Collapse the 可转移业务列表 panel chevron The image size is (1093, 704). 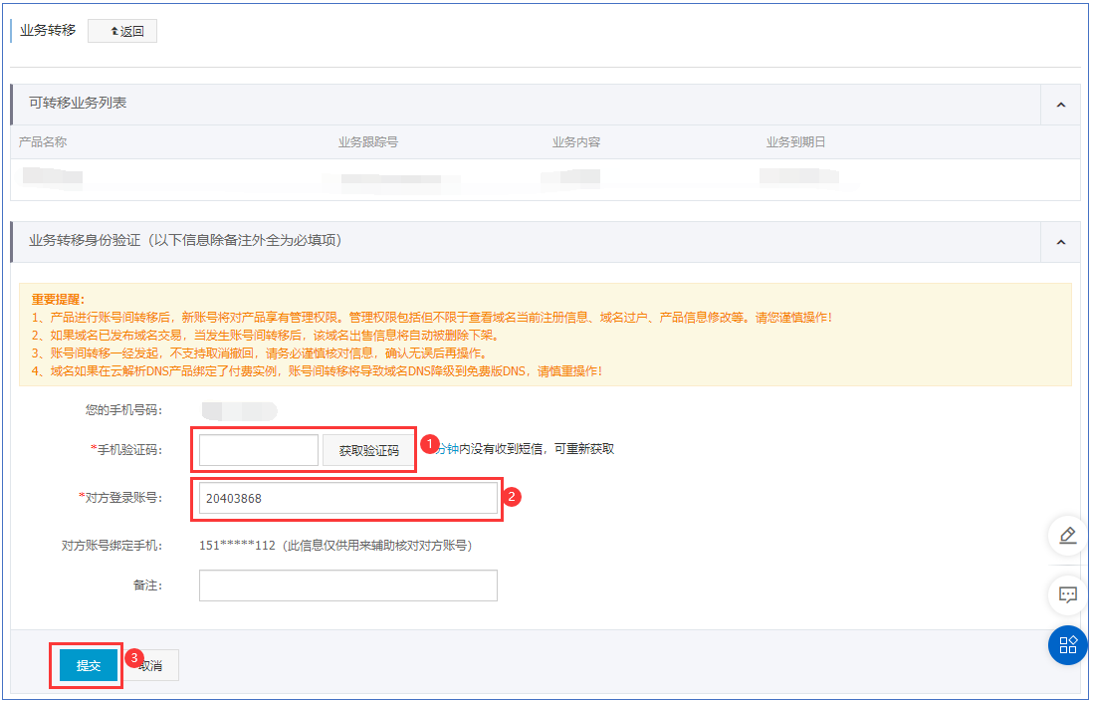tap(1060, 104)
